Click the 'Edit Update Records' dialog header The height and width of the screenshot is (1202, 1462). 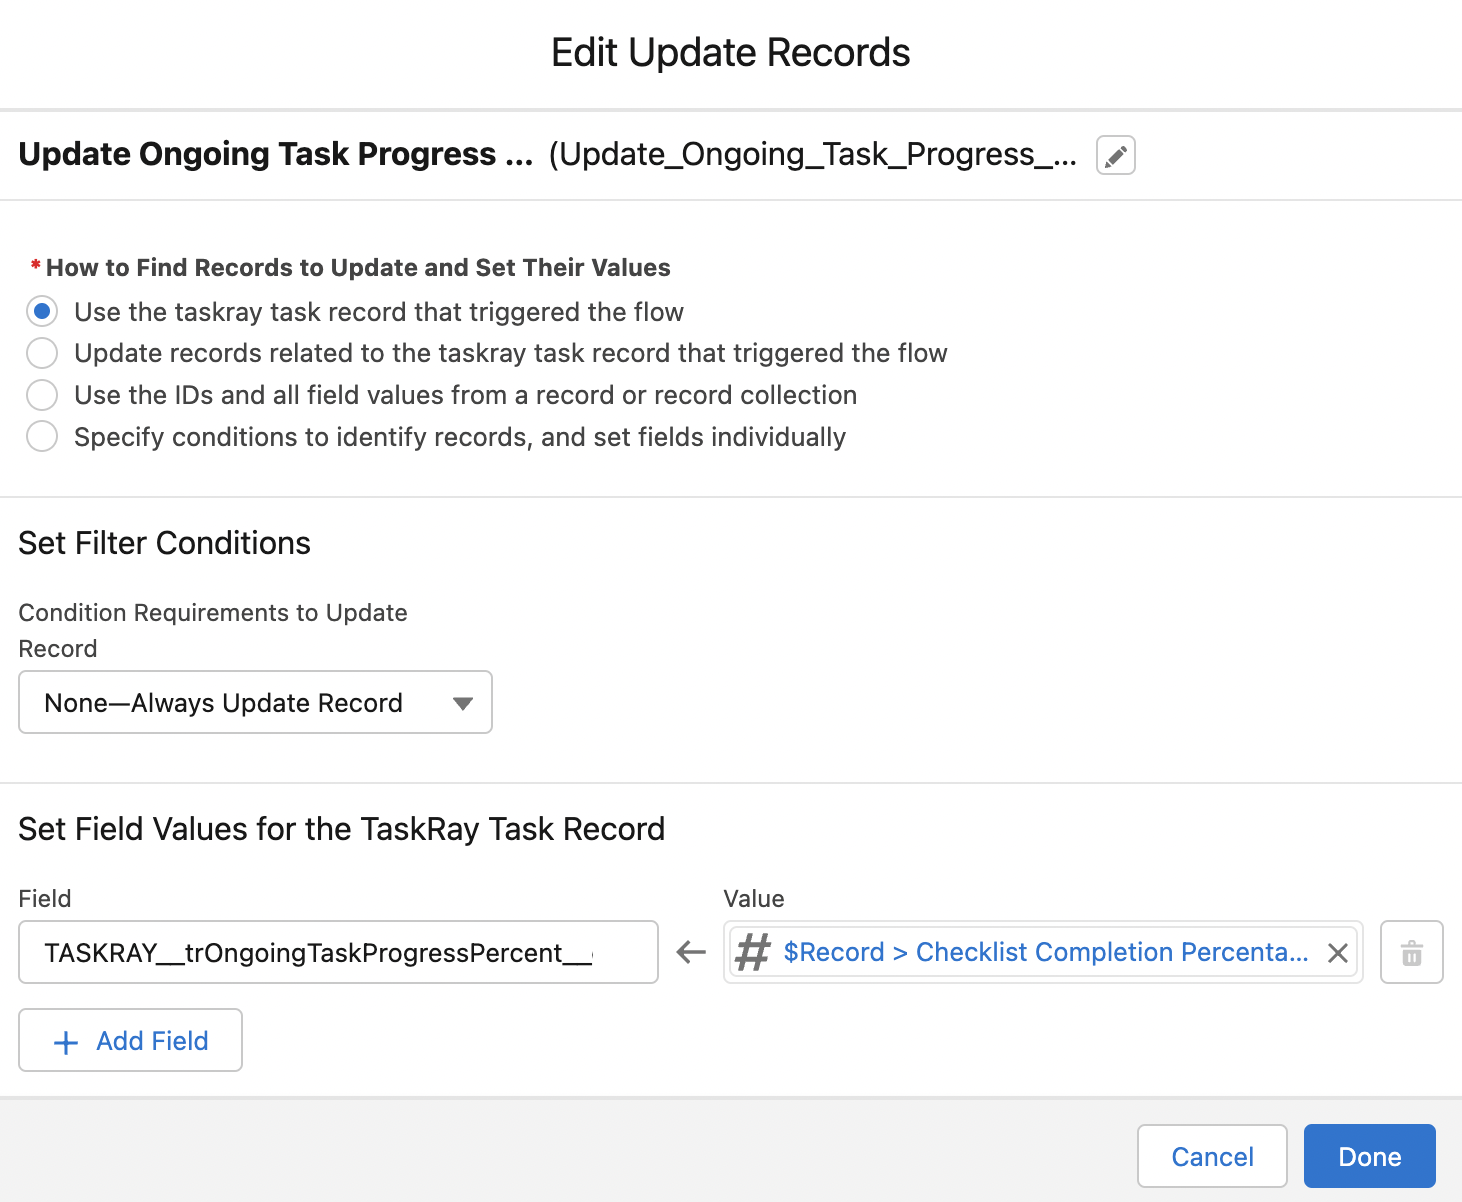pyautogui.click(x=731, y=52)
